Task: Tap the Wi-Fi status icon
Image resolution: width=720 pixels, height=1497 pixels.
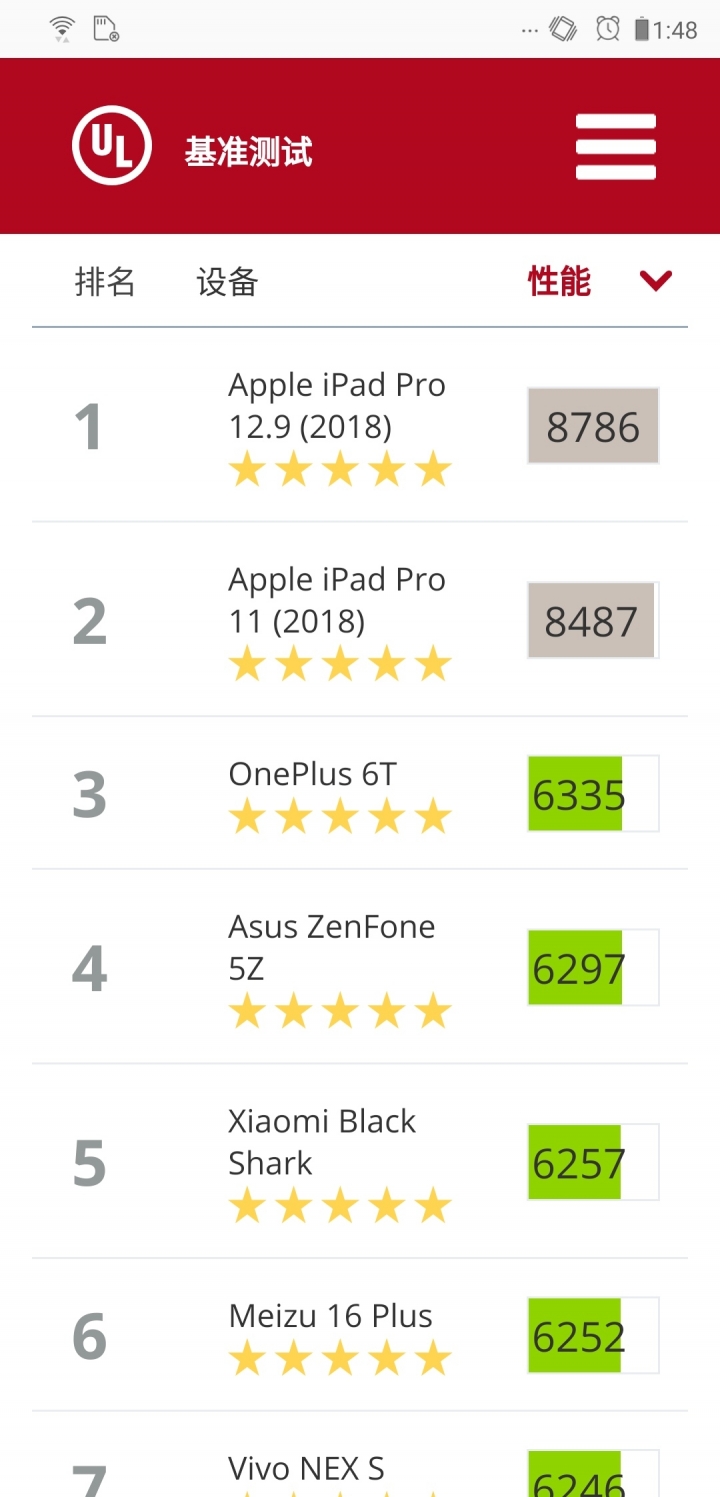Action: click(62, 28)
